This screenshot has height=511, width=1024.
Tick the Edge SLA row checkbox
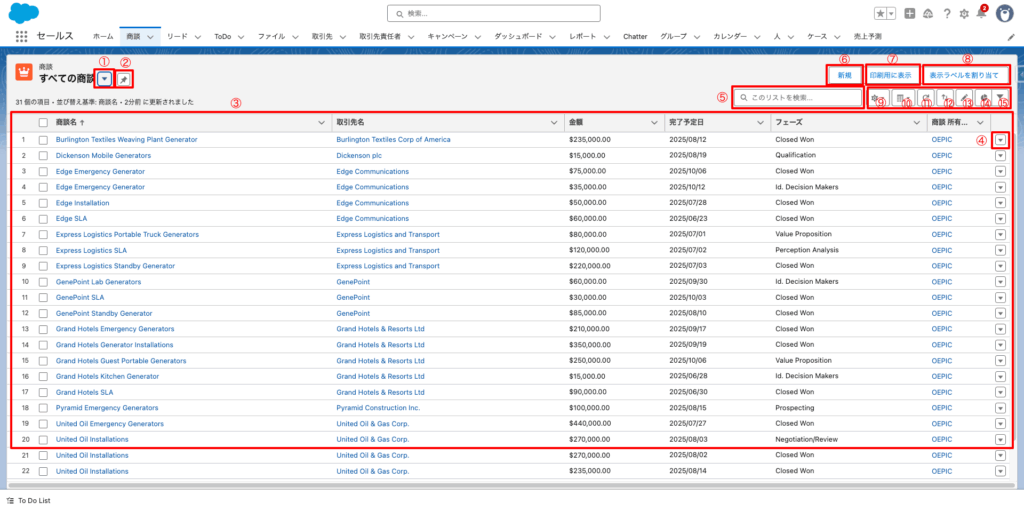pos(43,218)
